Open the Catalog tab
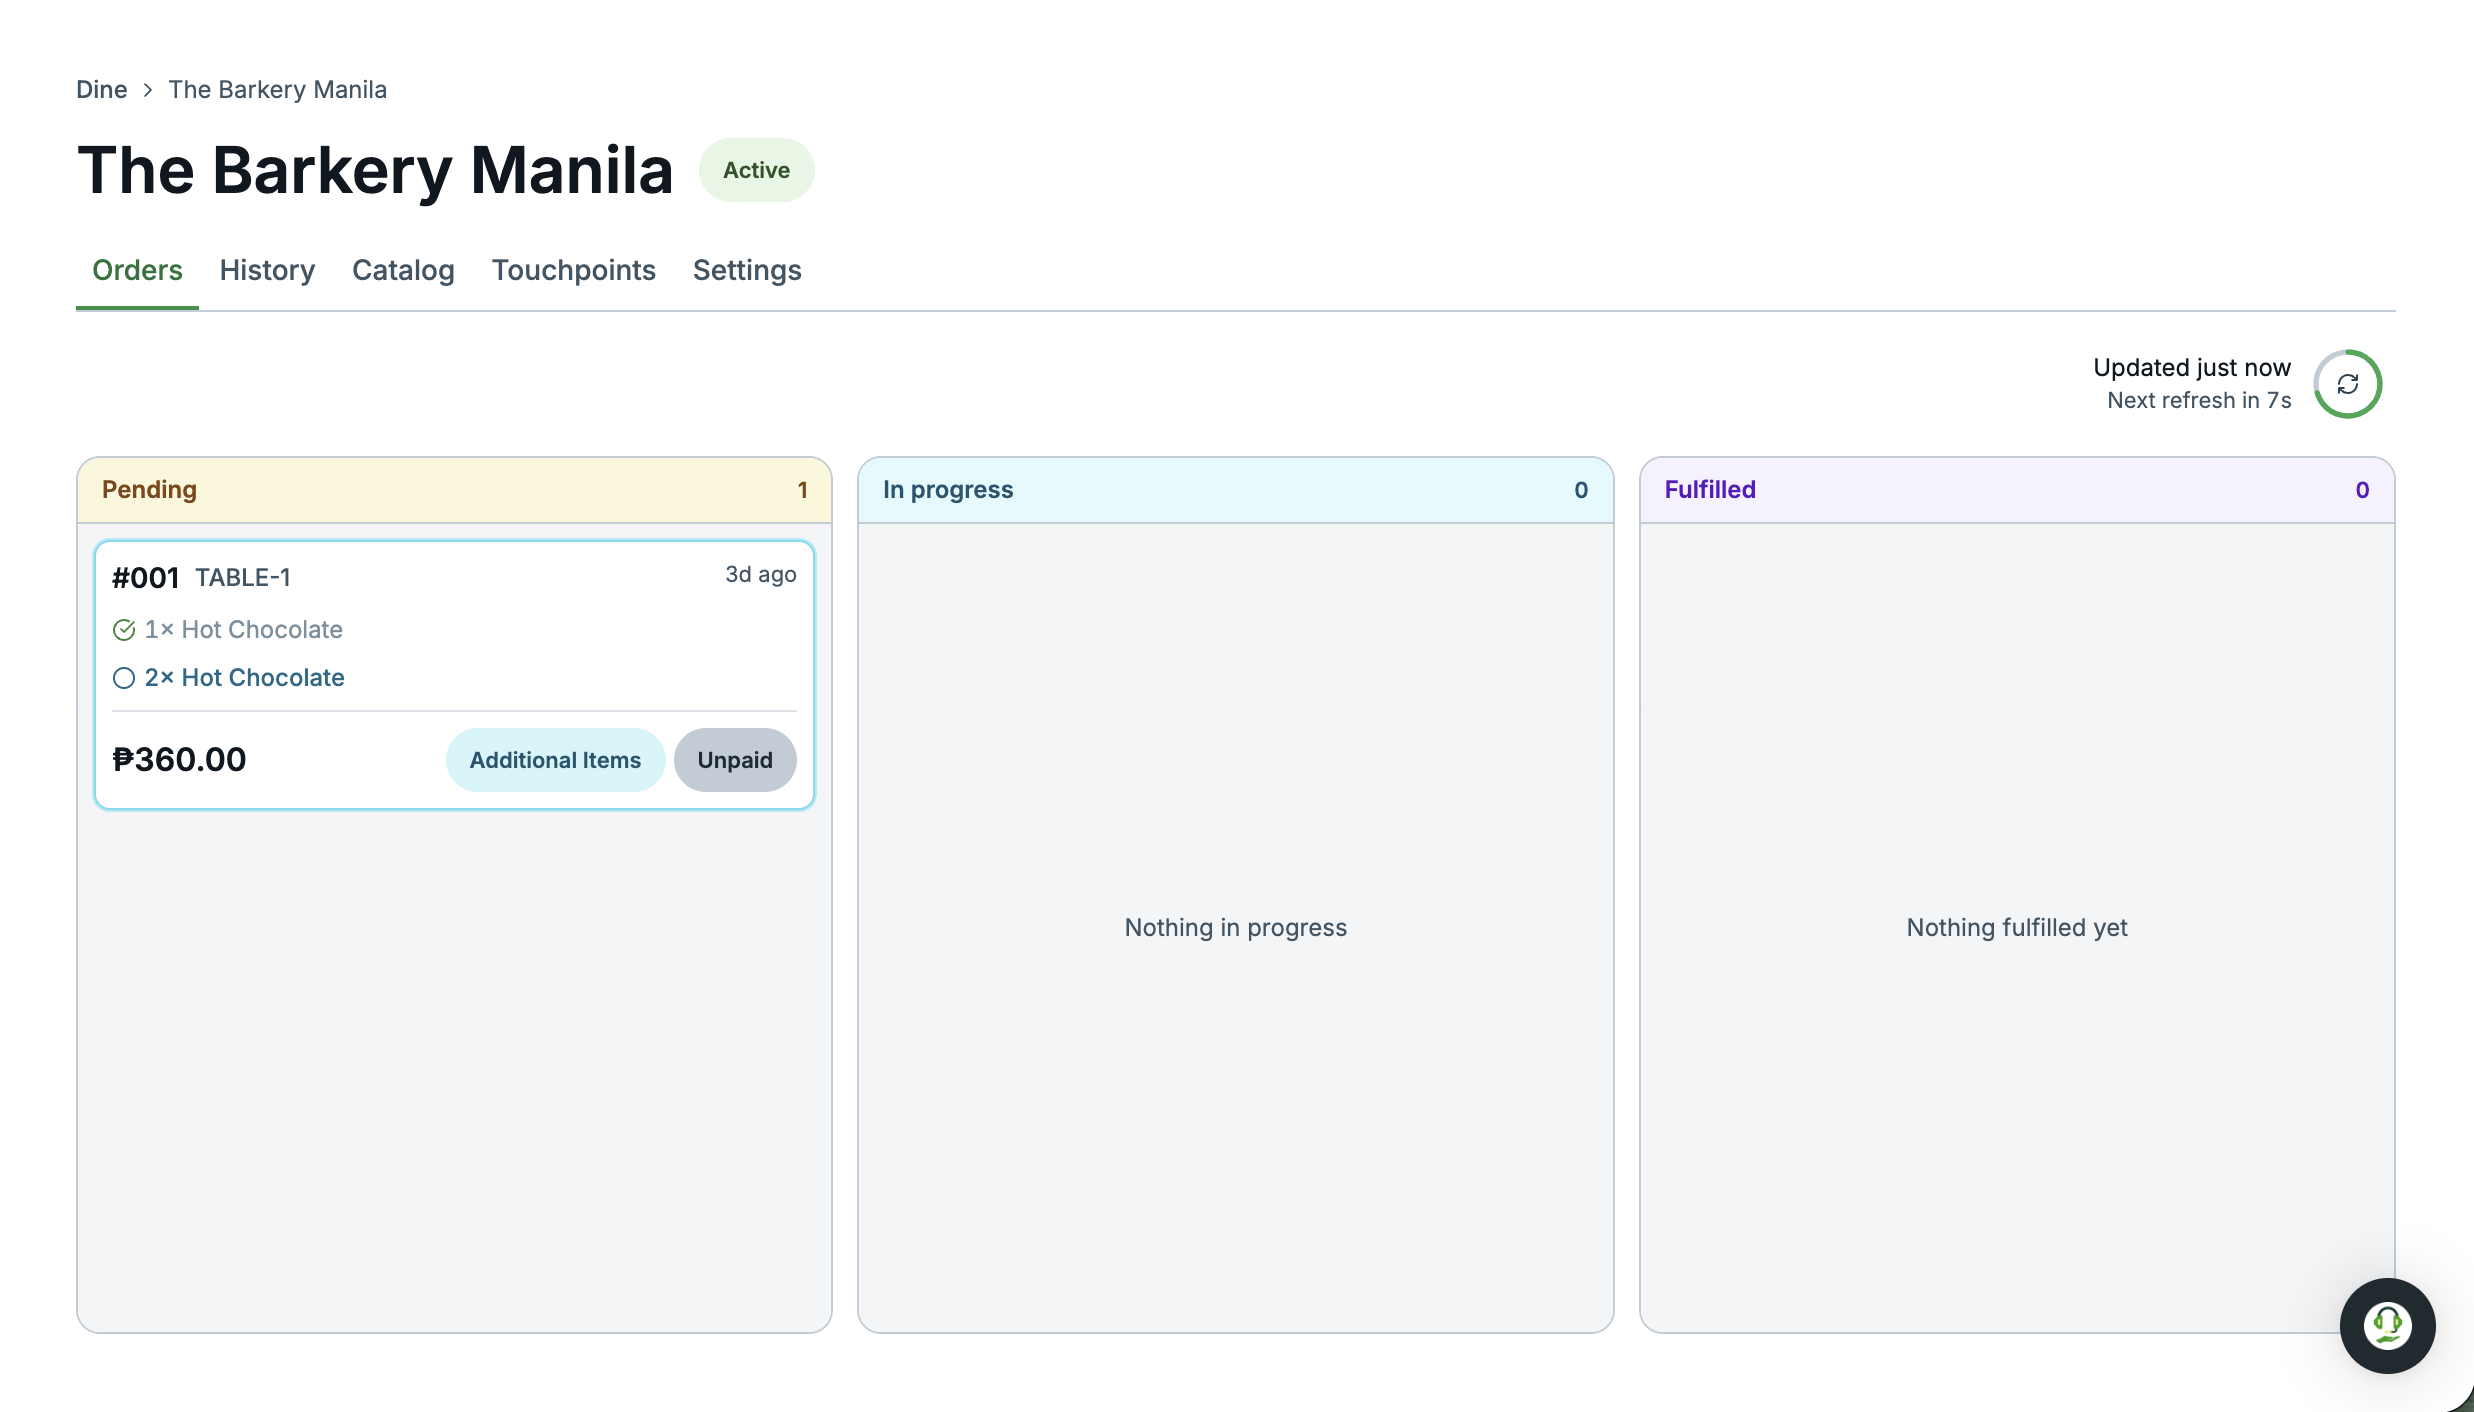The image size is (2474, 1412). [x=403, y=270]
